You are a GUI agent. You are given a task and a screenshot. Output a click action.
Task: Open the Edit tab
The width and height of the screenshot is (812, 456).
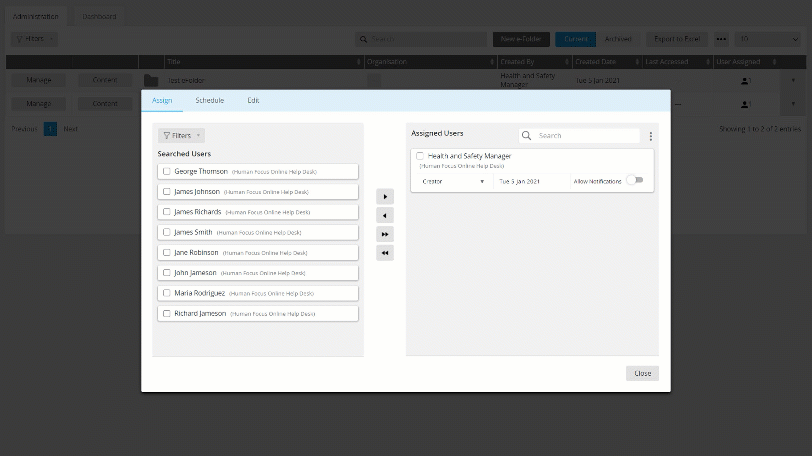tap(253, 101)
